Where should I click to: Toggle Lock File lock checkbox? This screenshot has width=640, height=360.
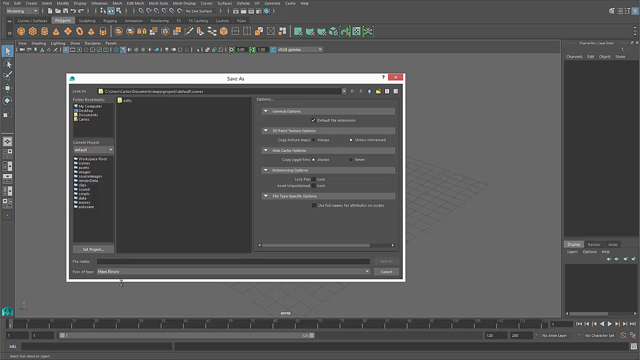(313, 179)
